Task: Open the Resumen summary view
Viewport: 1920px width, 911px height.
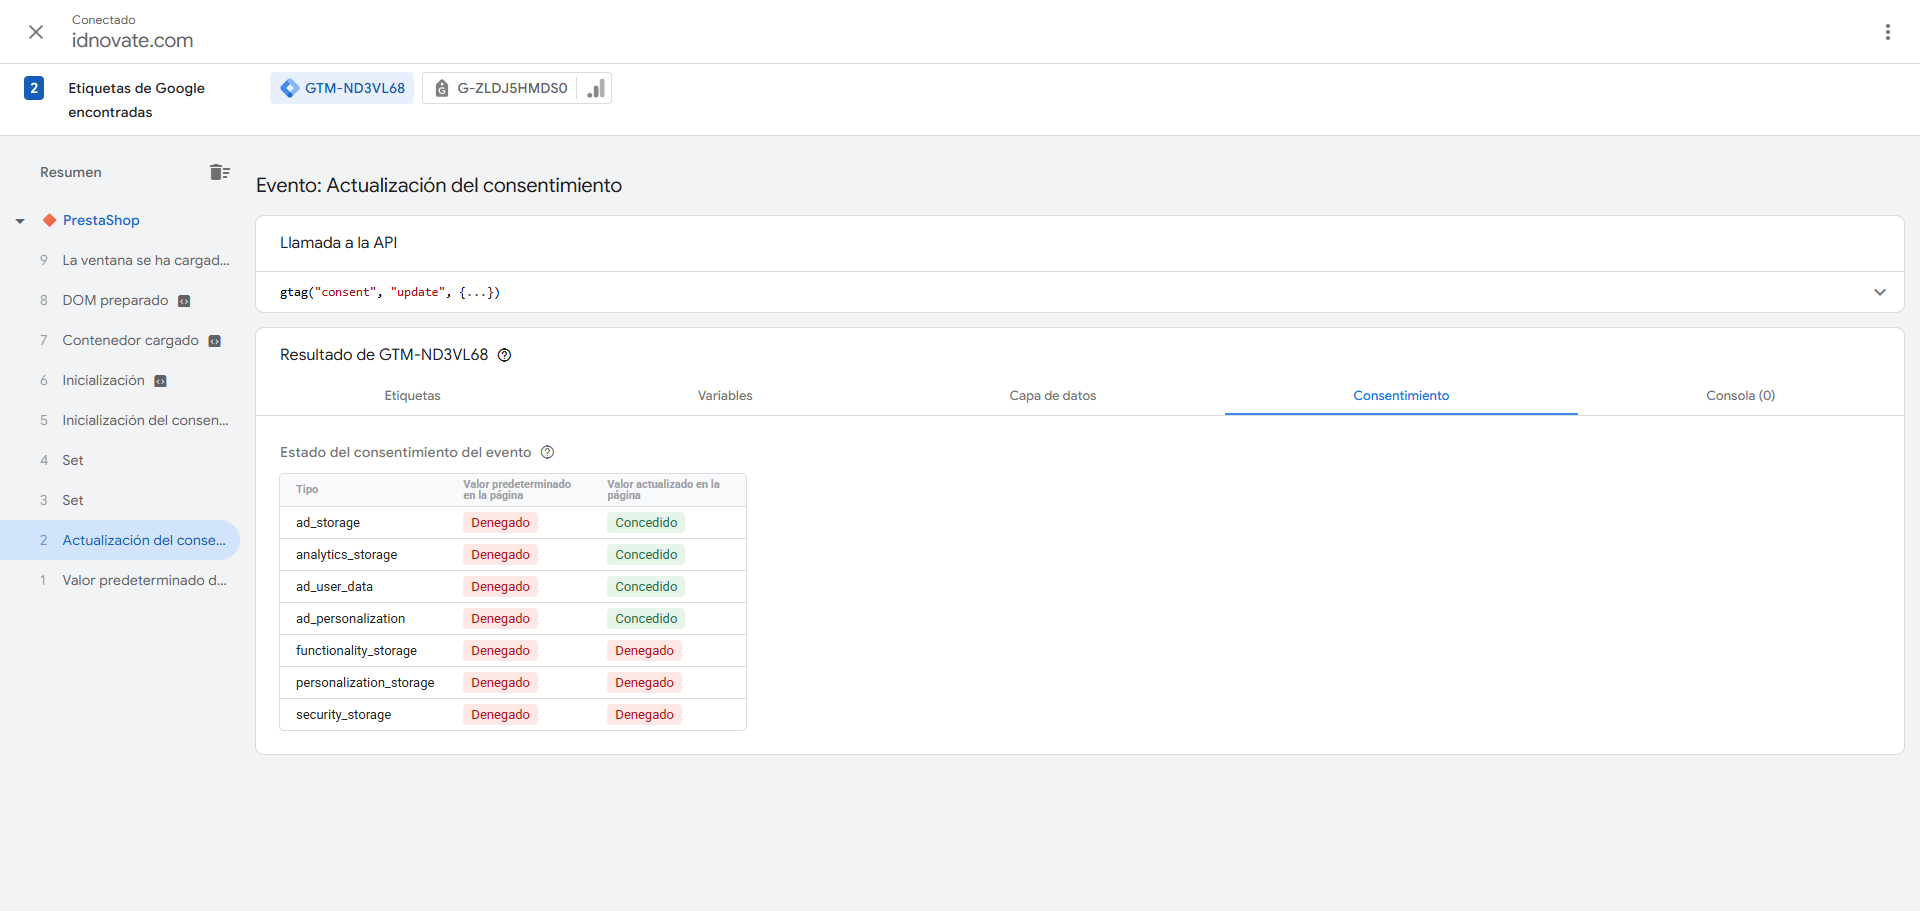Action: pos(71,172)
